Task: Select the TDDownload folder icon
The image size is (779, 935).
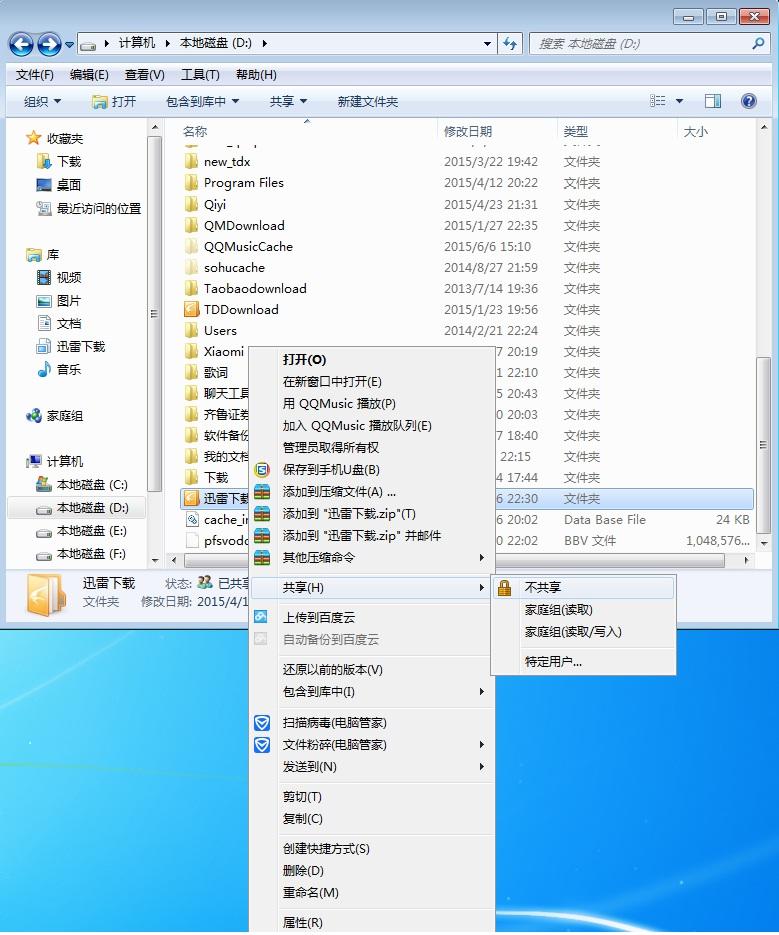Action: [x=191, y=309]
